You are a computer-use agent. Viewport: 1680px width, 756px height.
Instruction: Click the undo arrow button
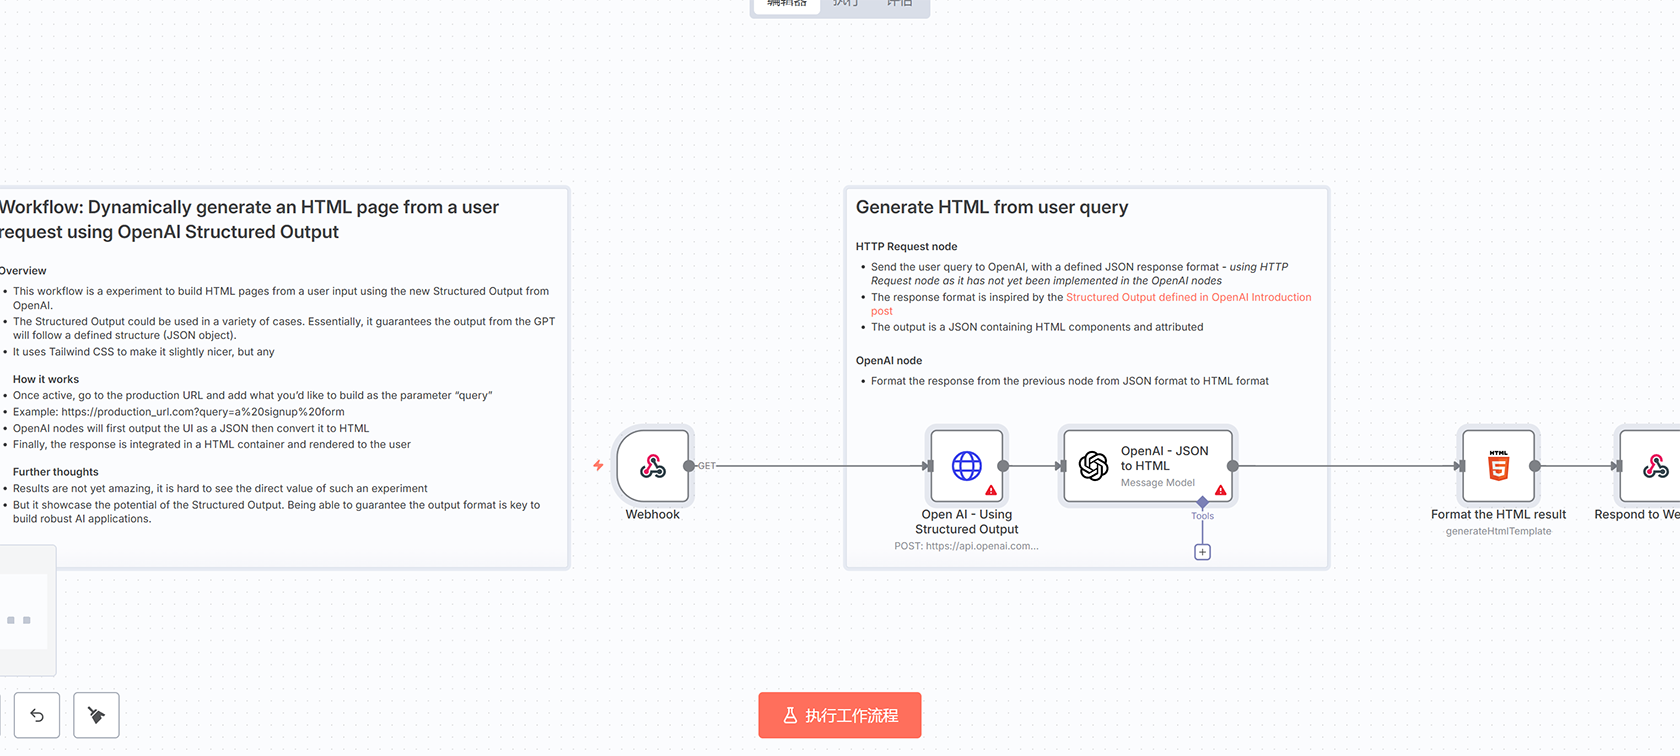click(37, 715)
